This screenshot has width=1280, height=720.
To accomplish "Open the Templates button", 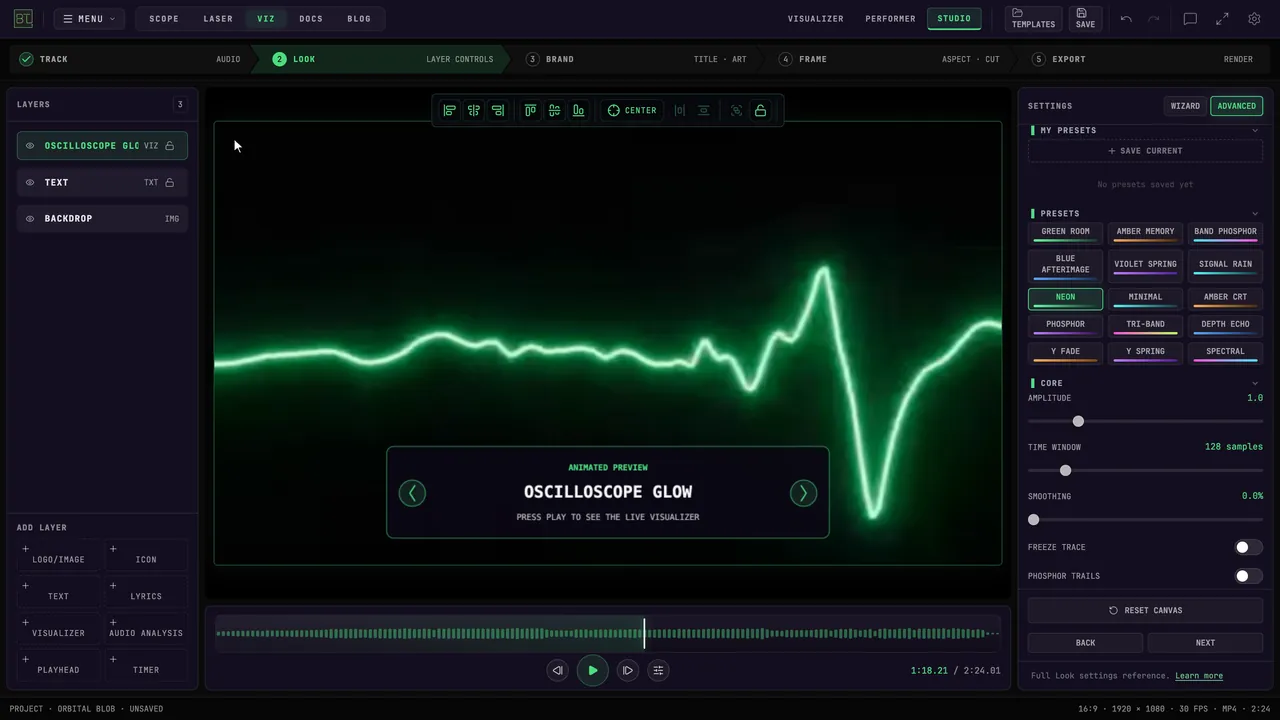I will [x=1033, y=19].
